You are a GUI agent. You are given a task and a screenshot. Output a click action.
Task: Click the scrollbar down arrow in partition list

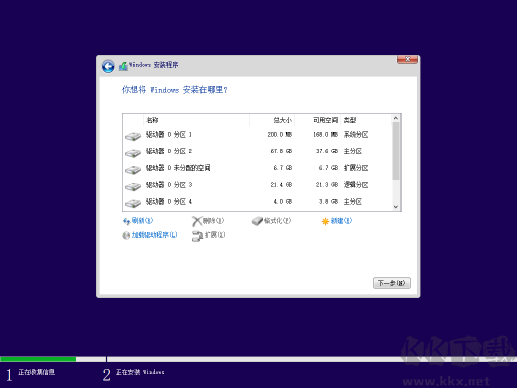pos(396,207)
